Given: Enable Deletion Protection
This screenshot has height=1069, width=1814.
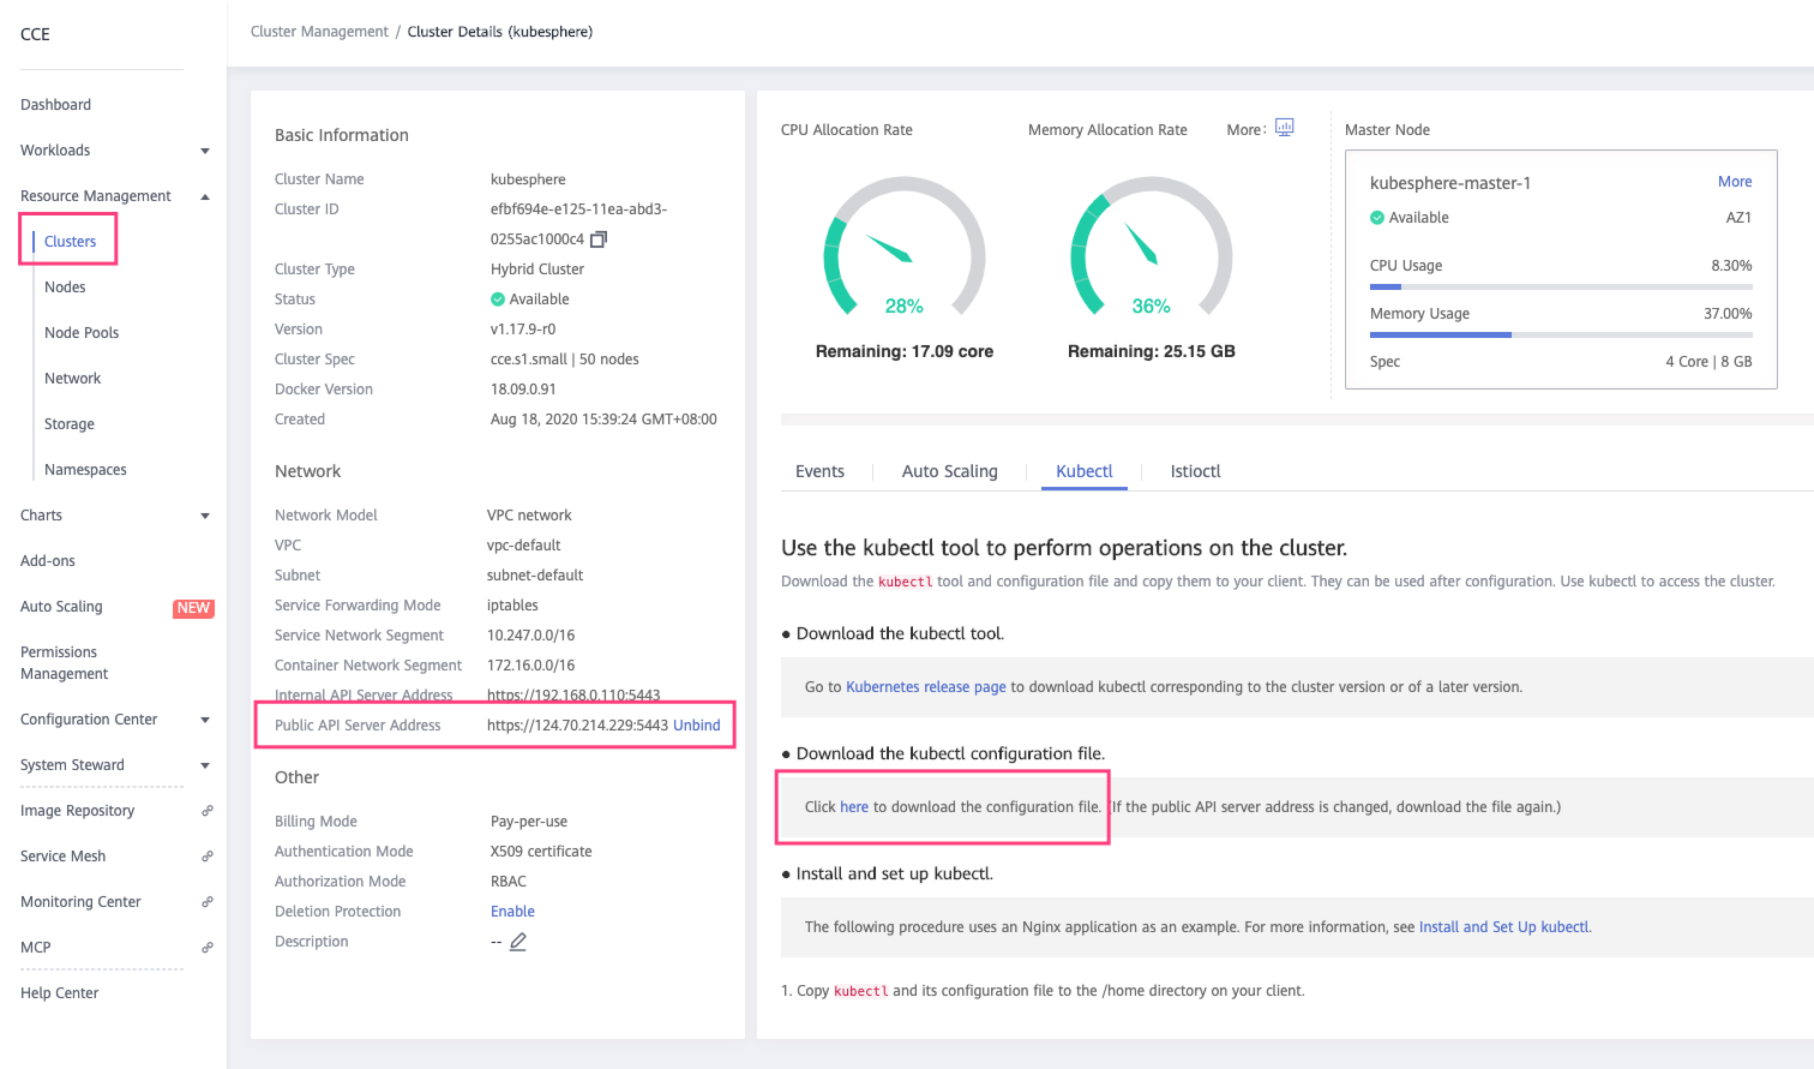Looking at the screenshot, I should click(512, 911).
